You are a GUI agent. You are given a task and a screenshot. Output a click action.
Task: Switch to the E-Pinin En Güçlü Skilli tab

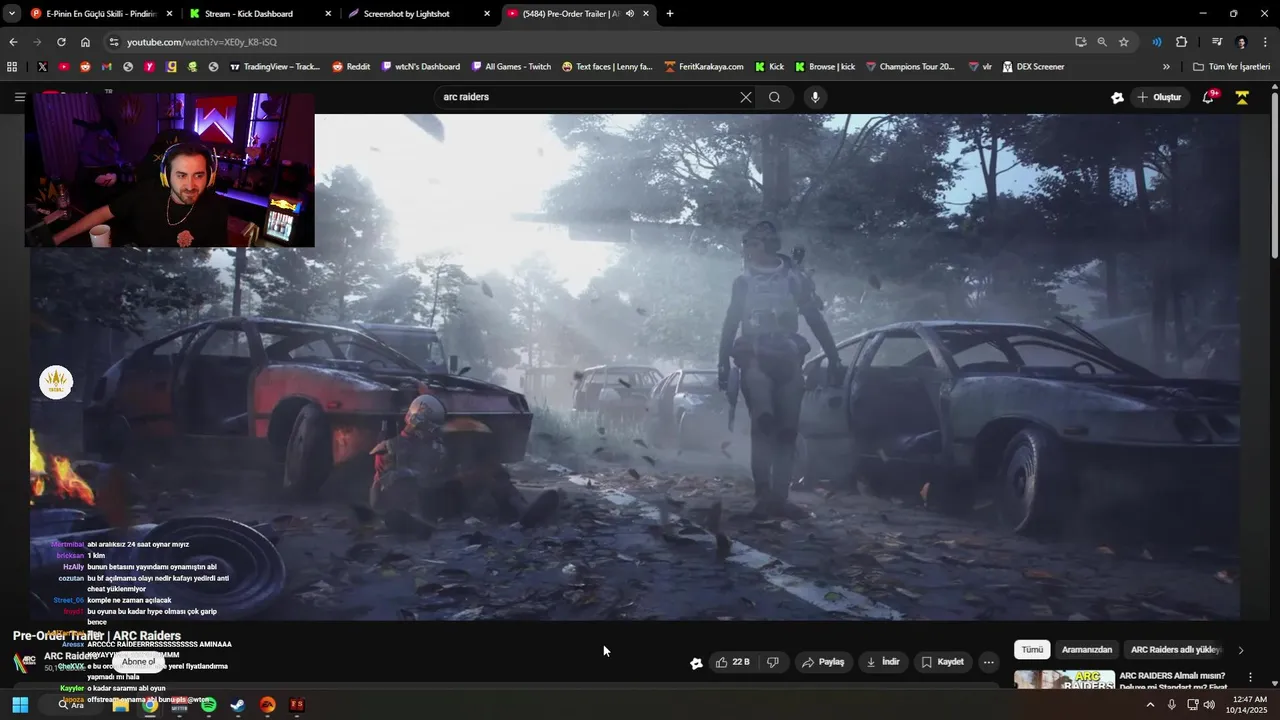point(99,14)
